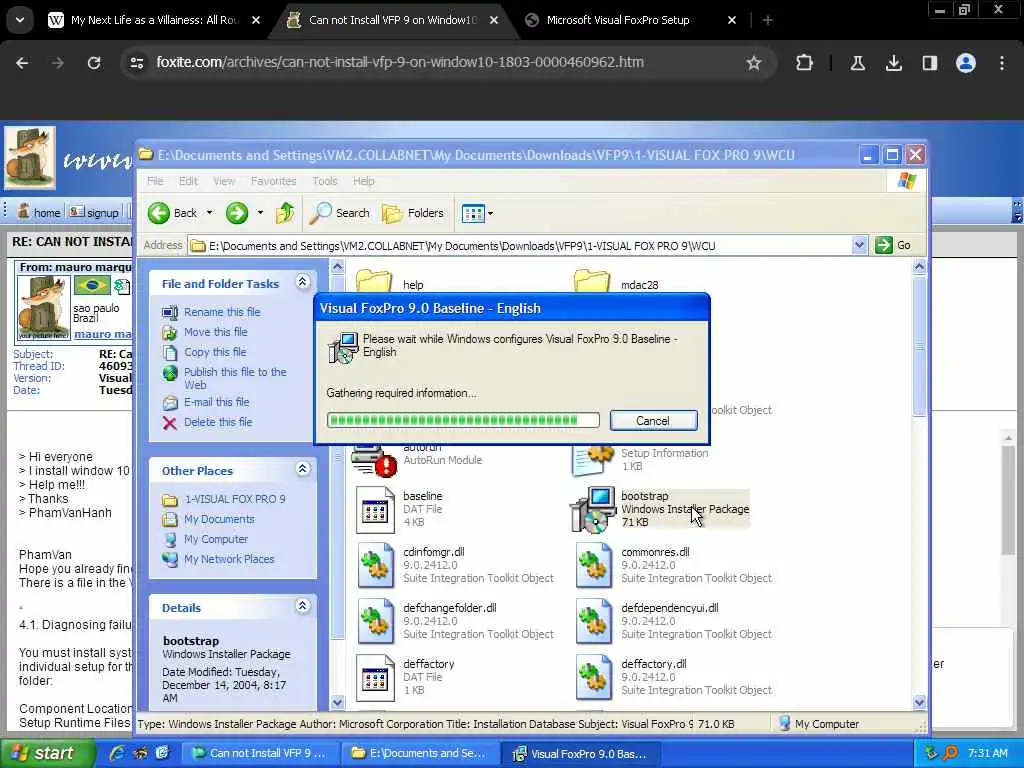Cancel the Visual FoxPro installer dialog
Viewport: 1024px width, 768px height.
pos(653,421)
